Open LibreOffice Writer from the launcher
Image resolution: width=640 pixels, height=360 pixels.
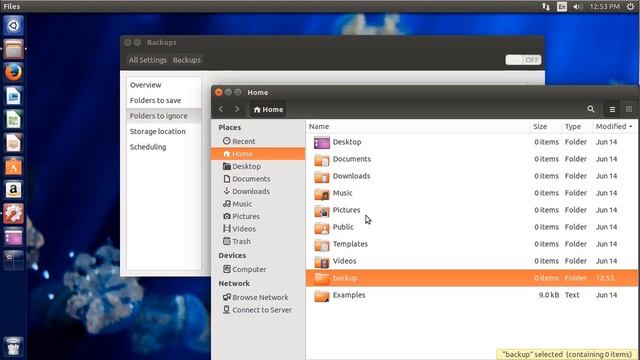(13, 96)
